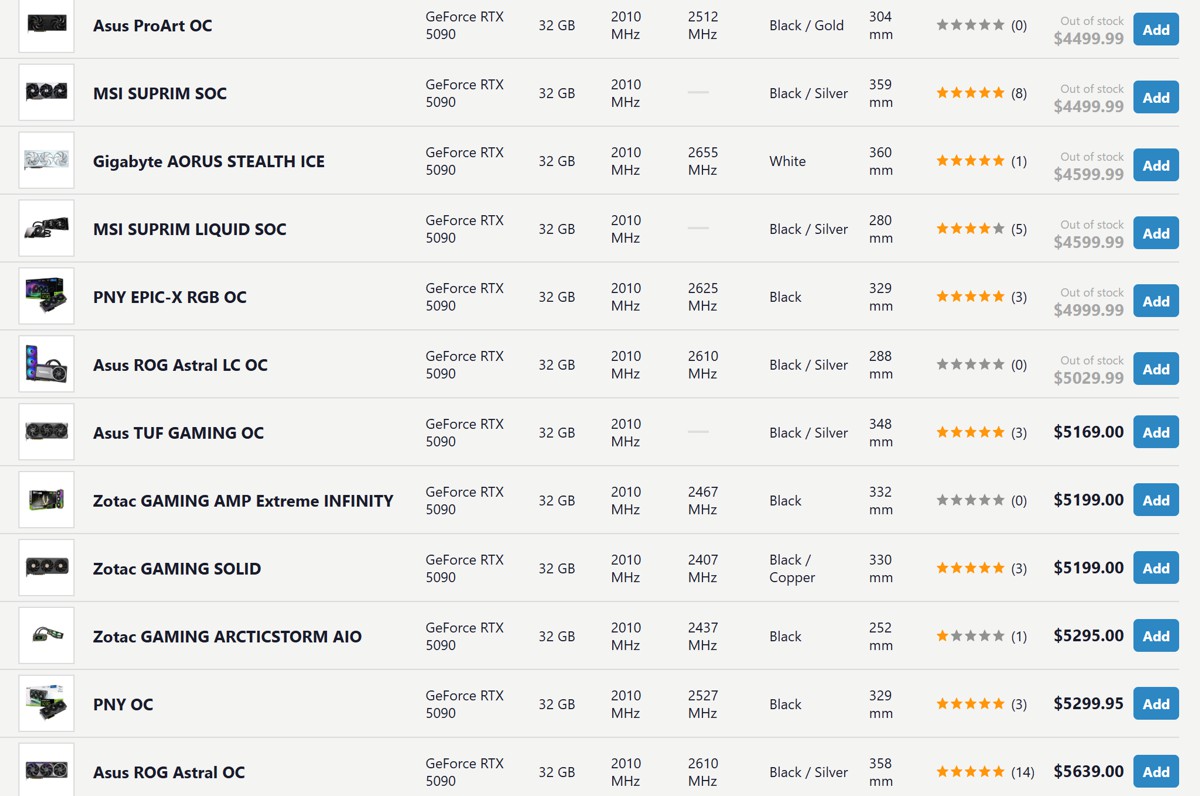Add the Zotac GAMING SOLID card
The image size is (1200, 796).
pyautogui.click(x=1156, y=568)
